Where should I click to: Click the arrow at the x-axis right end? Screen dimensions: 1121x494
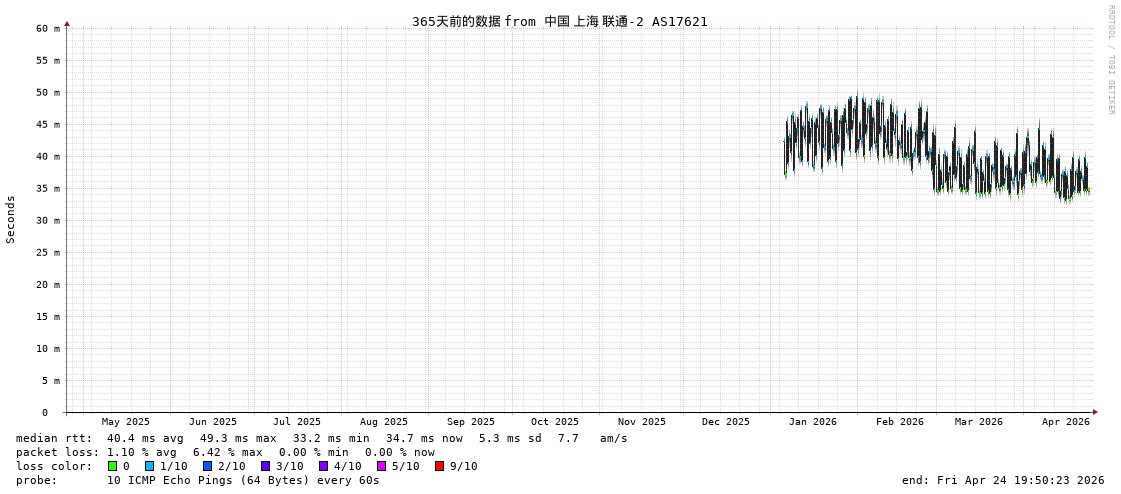click(1095, 412)
